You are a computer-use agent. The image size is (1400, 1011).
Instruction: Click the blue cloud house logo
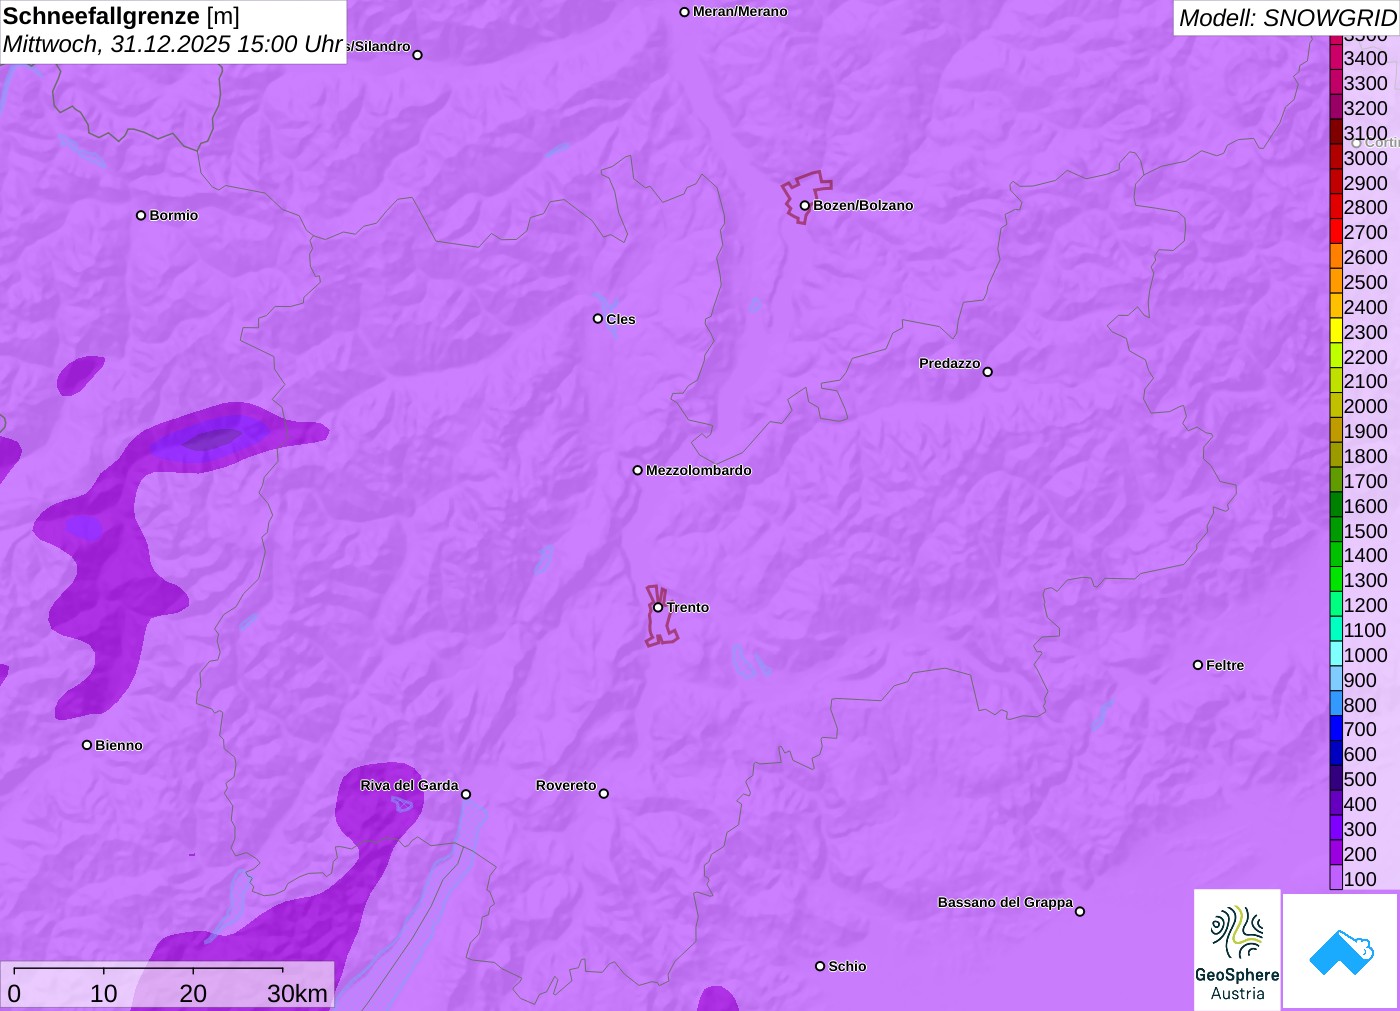pyautogui.click(x=1341, y=951)
